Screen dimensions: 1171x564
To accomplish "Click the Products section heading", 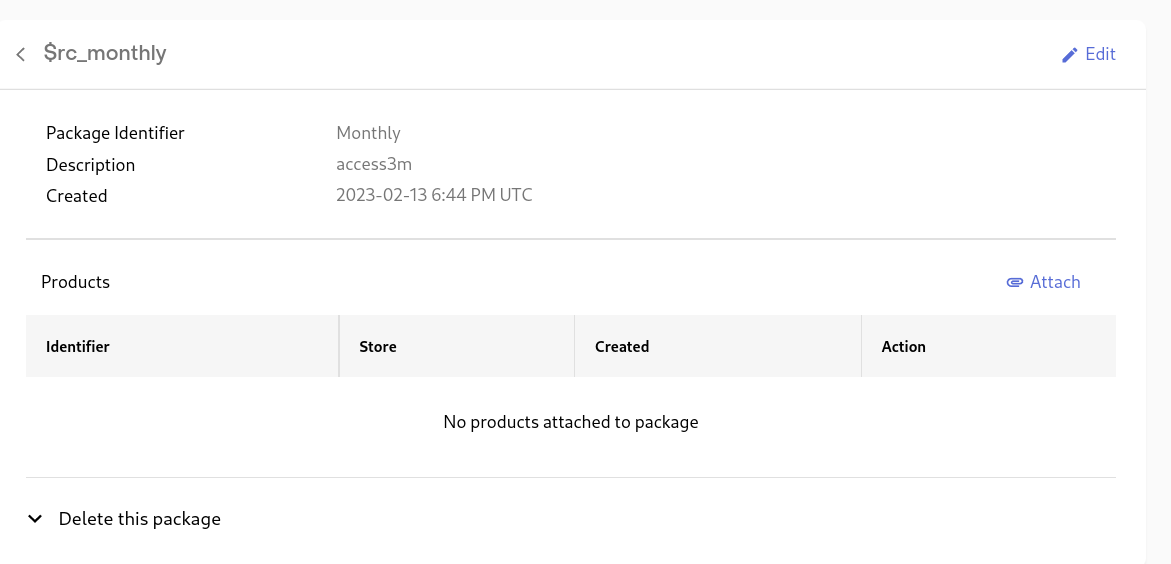I will [75, 282].
